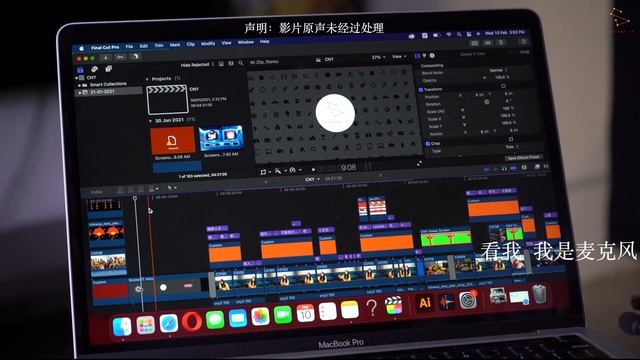Open the enhancement wand dropdown
640x360 pixels.
tap(280, 171)
